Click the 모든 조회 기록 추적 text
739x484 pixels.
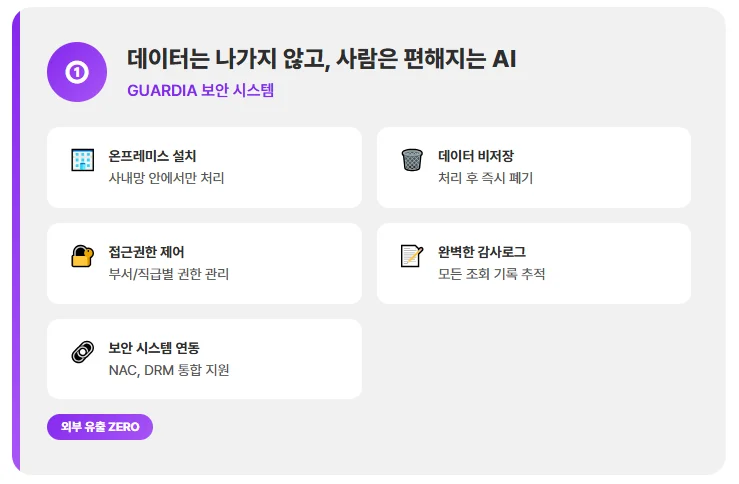492,274
